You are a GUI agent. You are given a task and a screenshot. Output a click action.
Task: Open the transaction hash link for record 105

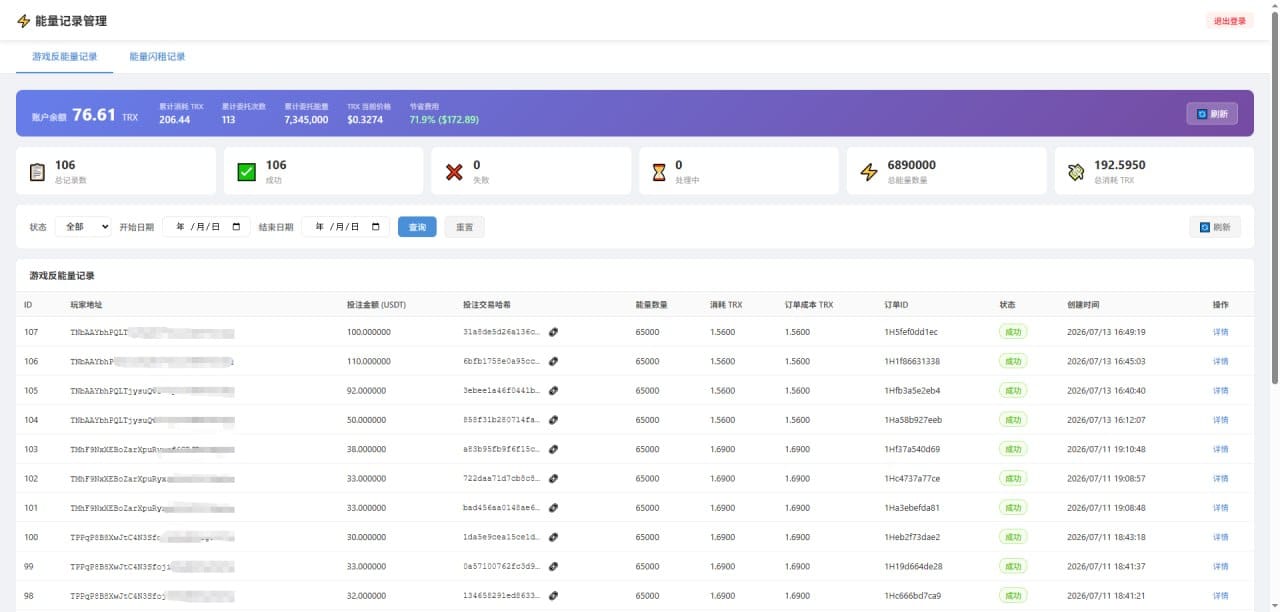pos(553,391)
